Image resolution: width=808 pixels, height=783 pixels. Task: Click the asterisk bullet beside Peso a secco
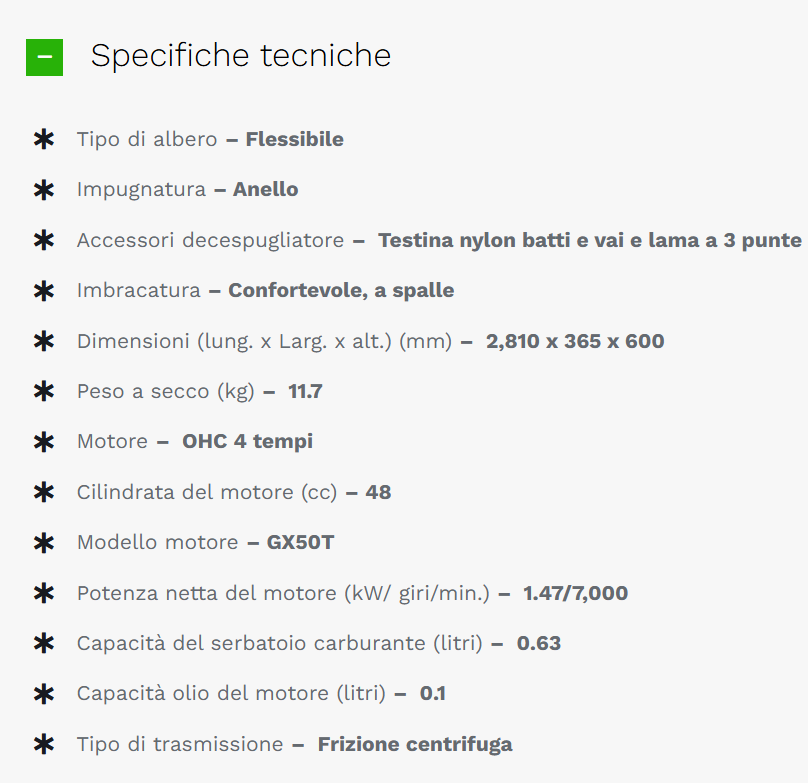(x=44, y=391)
